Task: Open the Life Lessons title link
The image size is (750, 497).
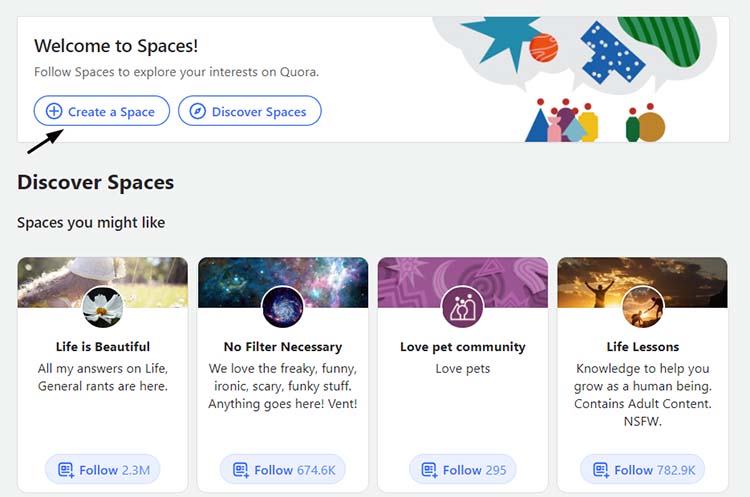Action: click(x=642, y=346)
